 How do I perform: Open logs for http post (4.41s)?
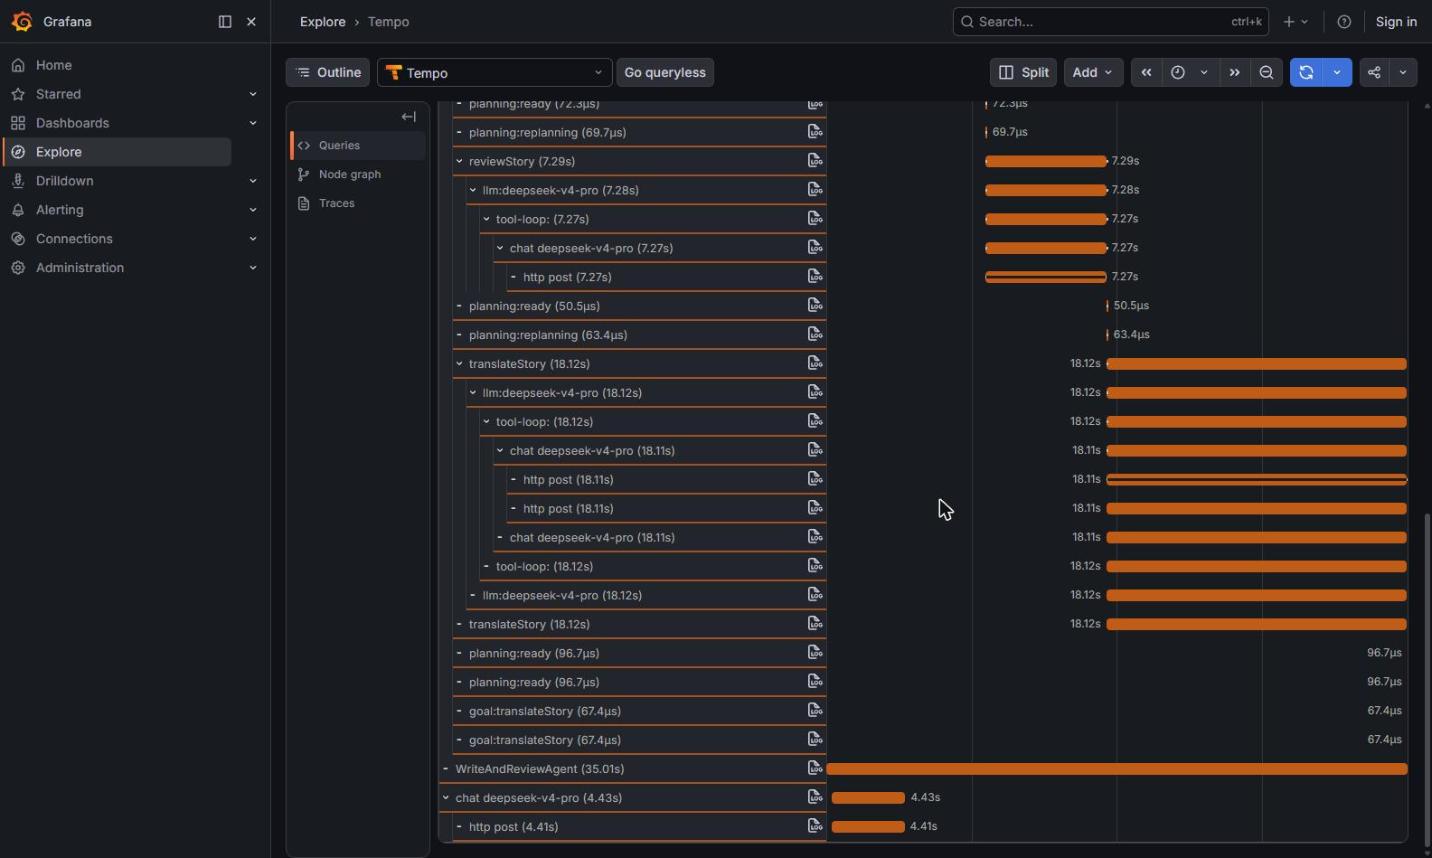point(815,826)
